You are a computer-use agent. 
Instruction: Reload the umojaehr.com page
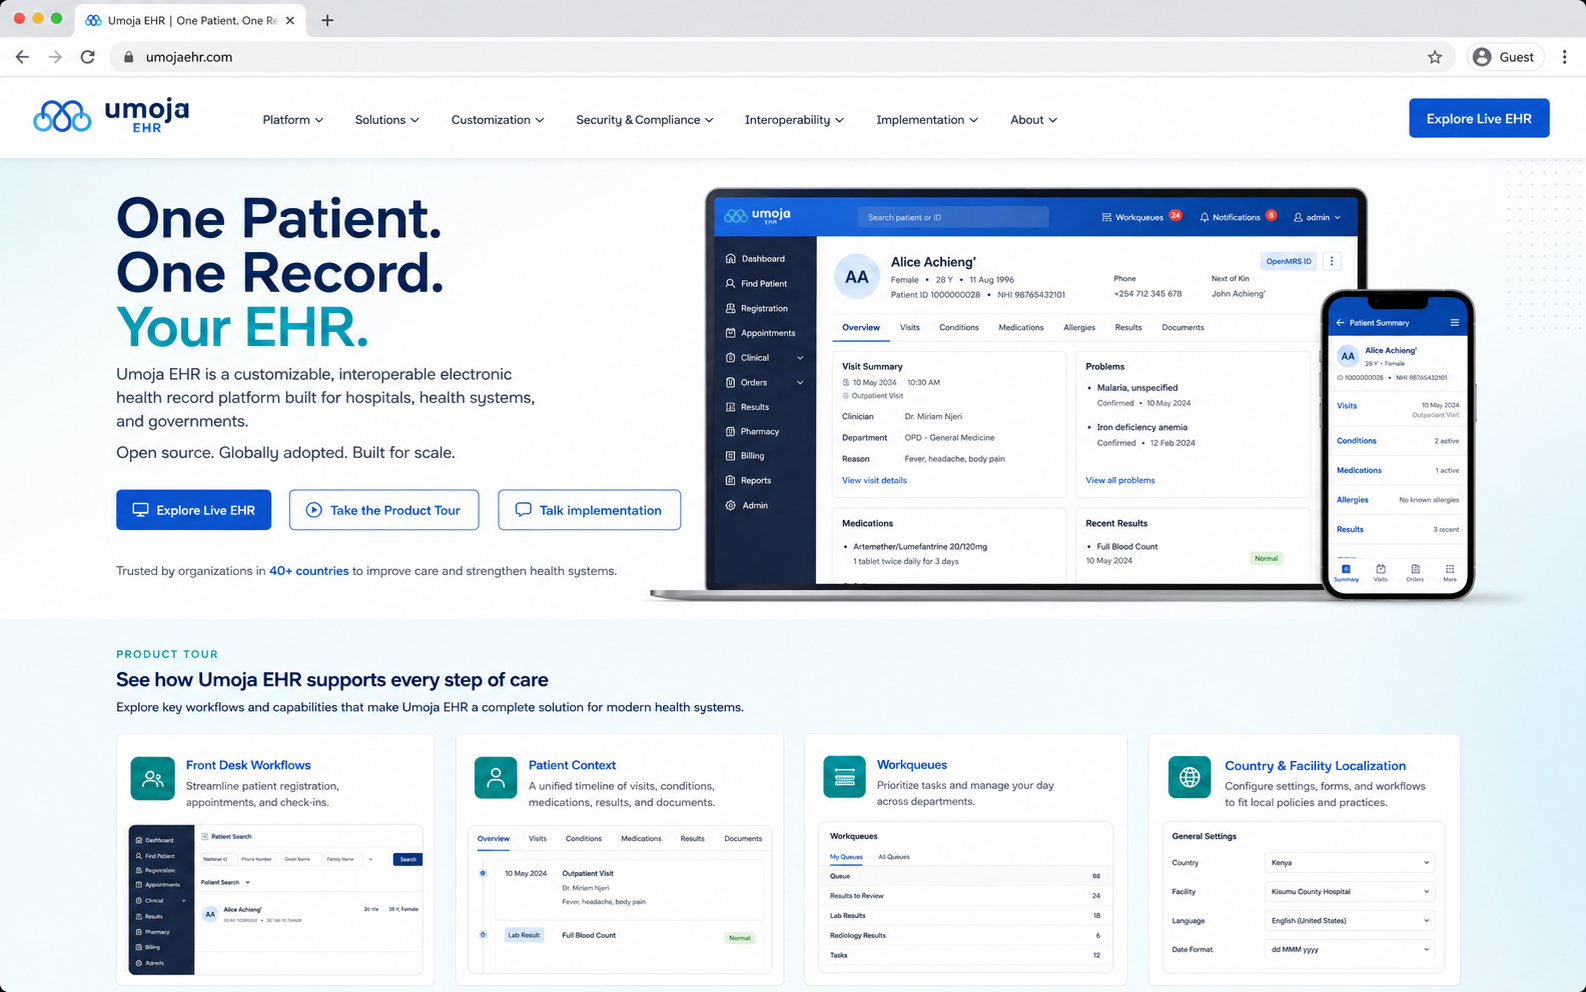[88, 57]
